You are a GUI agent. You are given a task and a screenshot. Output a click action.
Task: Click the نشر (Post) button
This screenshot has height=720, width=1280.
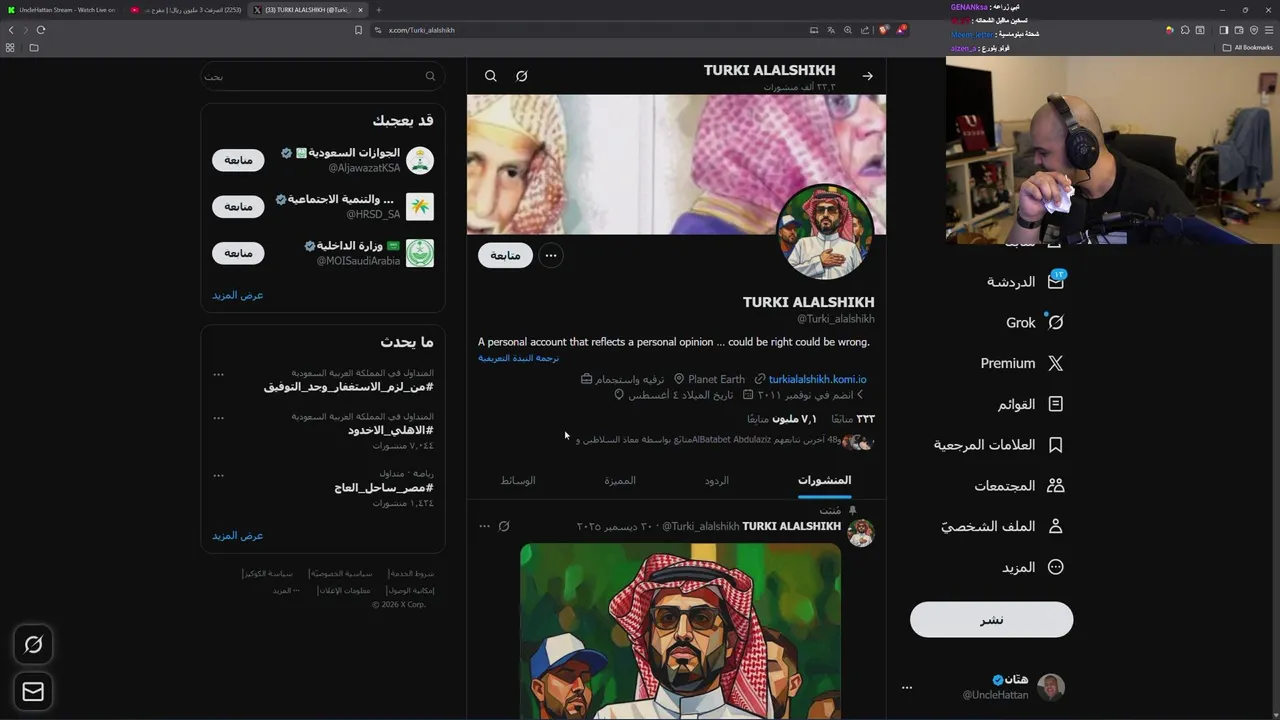991,620
